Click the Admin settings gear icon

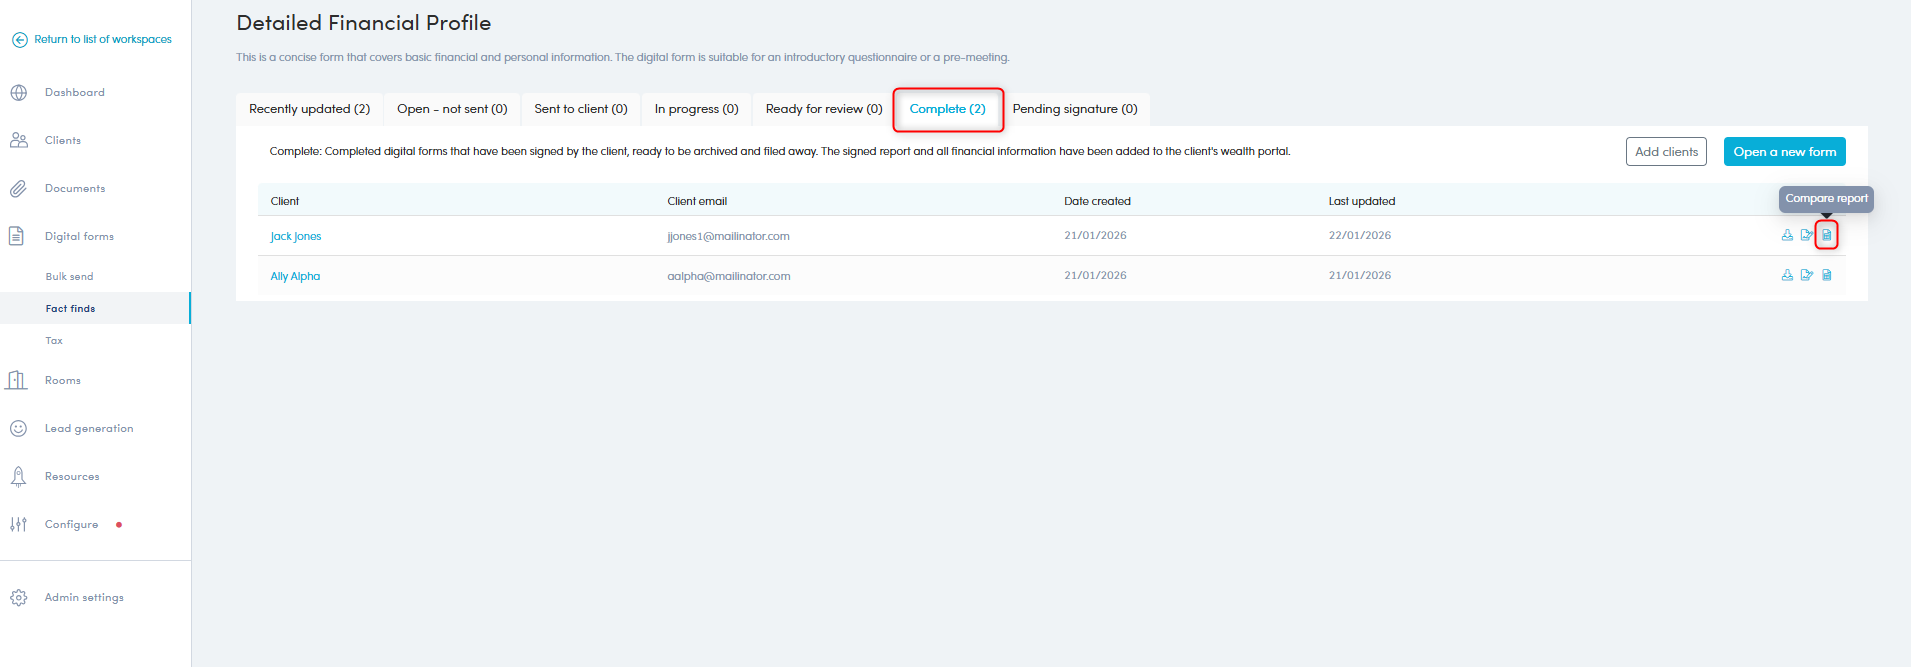(x=18, y=598)
